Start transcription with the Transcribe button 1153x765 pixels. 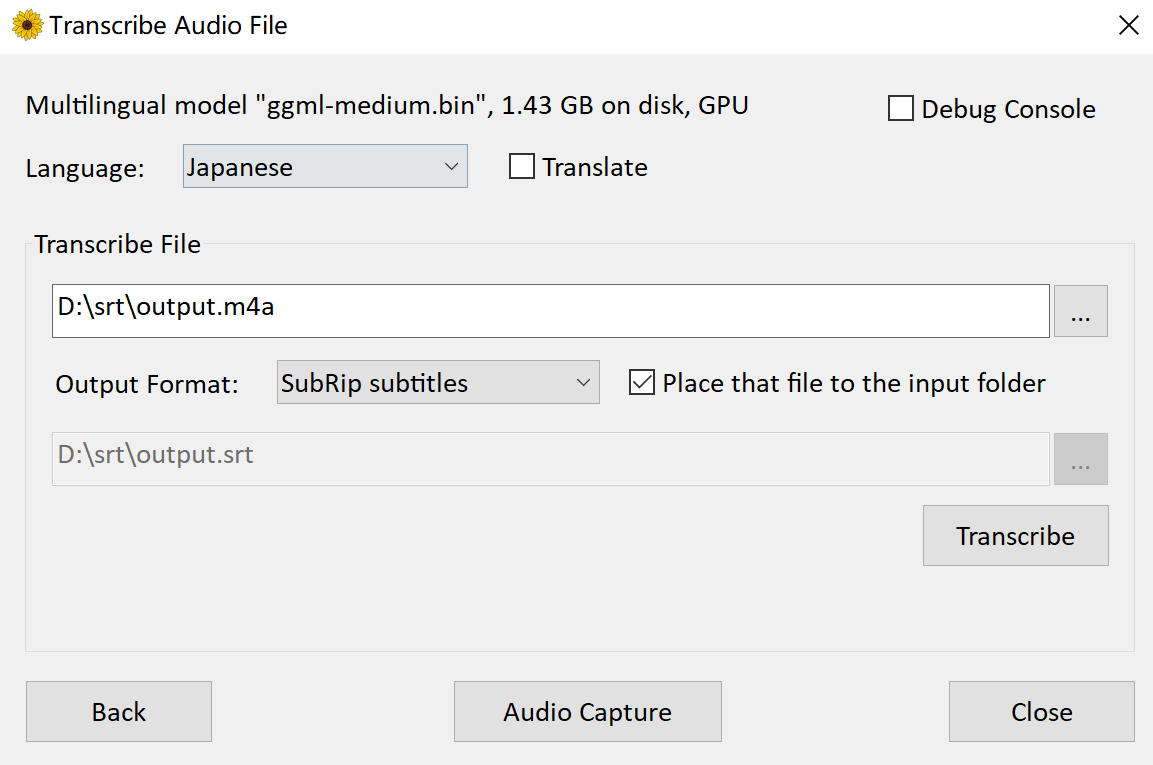click(1015, 536)
